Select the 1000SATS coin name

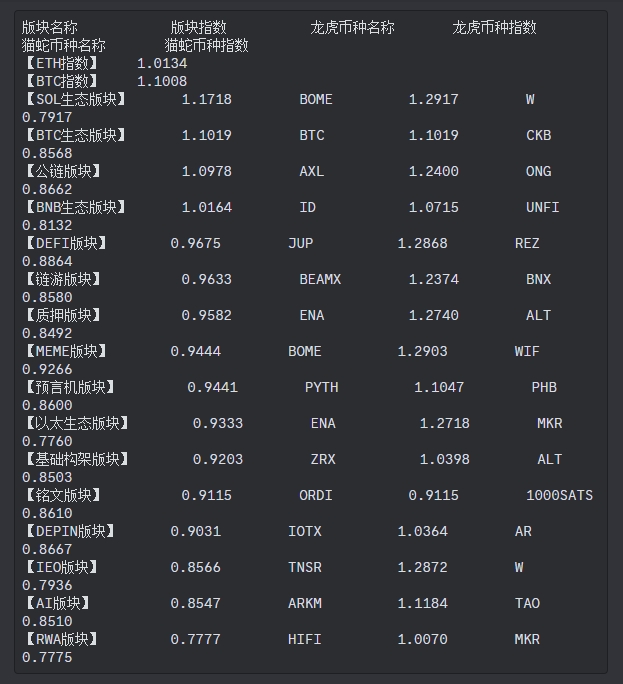click(559, 496)
